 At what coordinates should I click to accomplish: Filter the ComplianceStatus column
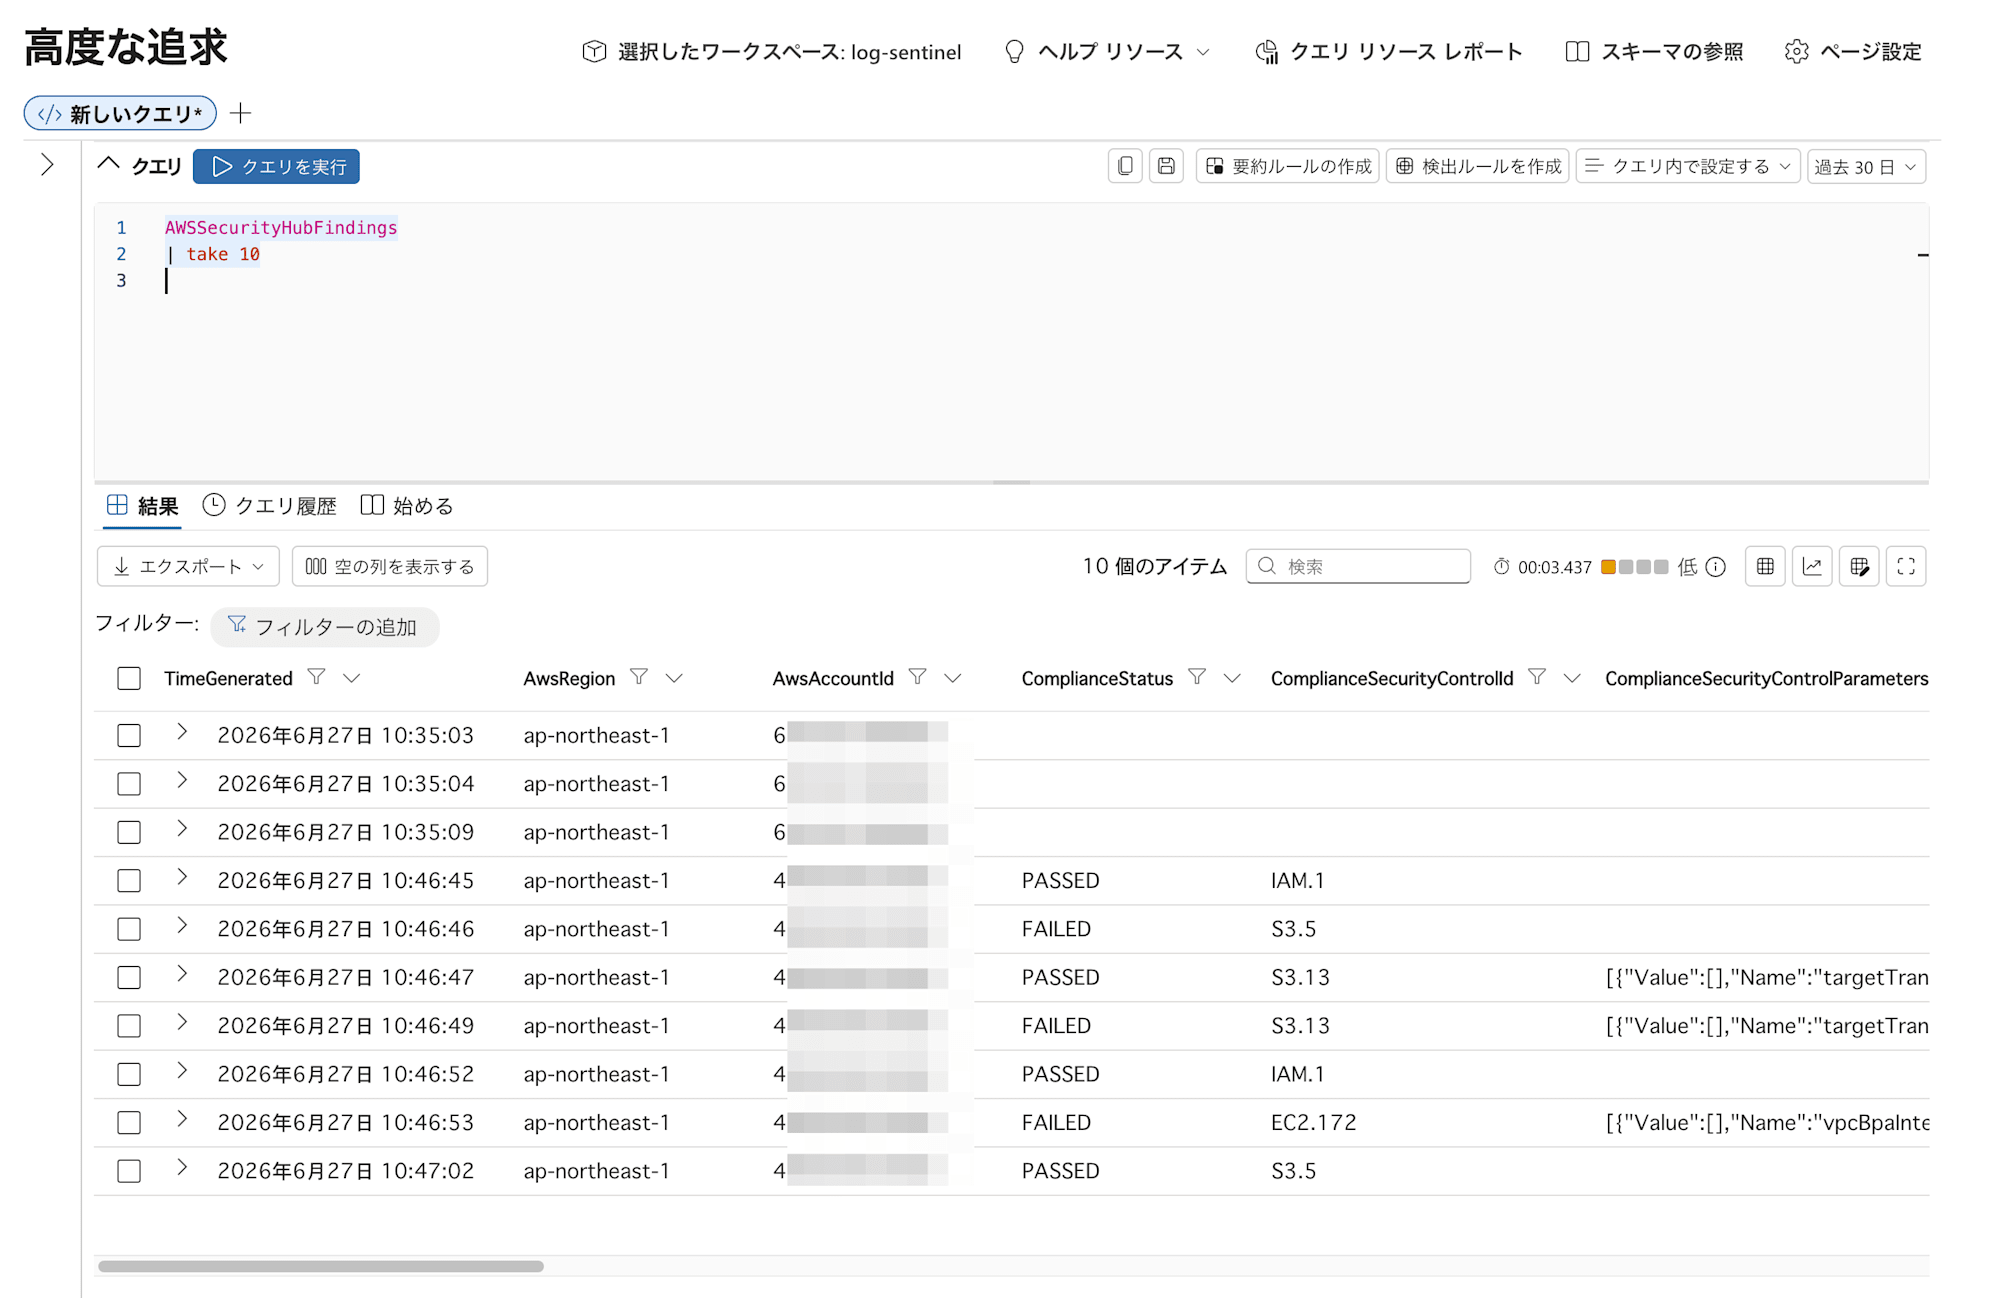click(x=1197, y=677)
